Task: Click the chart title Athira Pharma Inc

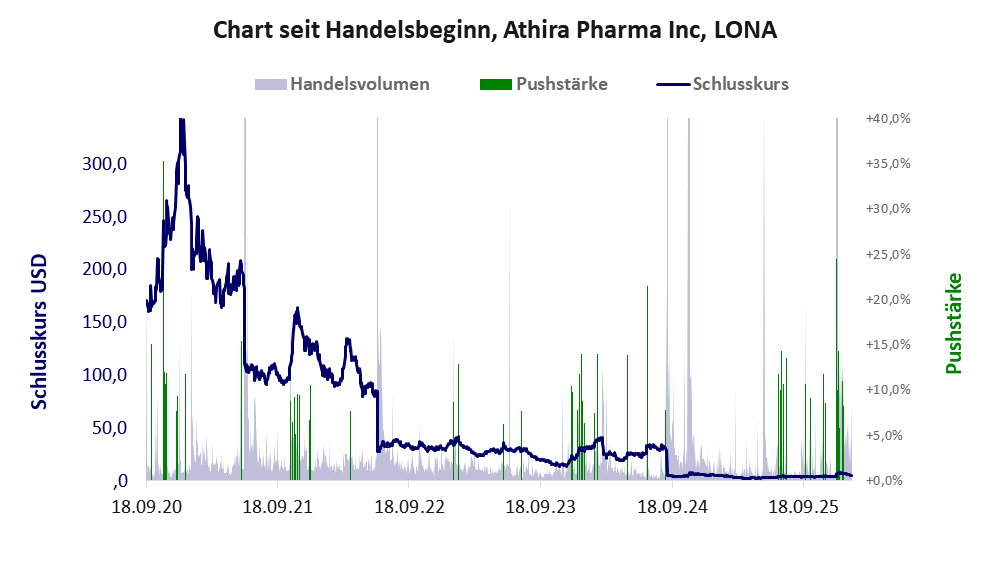Action: pyautogui.click(x=495, y=30)
